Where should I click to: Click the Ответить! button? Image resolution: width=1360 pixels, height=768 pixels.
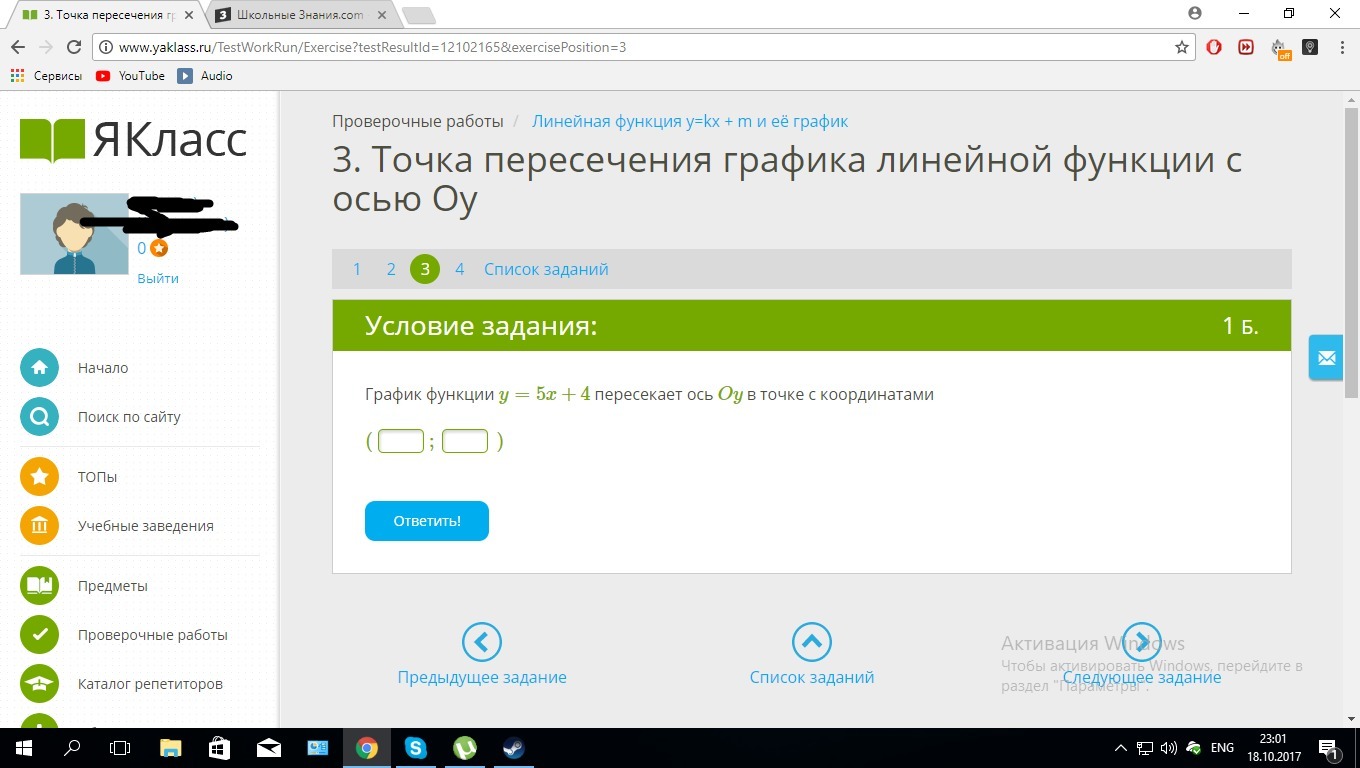click(427, 521)
